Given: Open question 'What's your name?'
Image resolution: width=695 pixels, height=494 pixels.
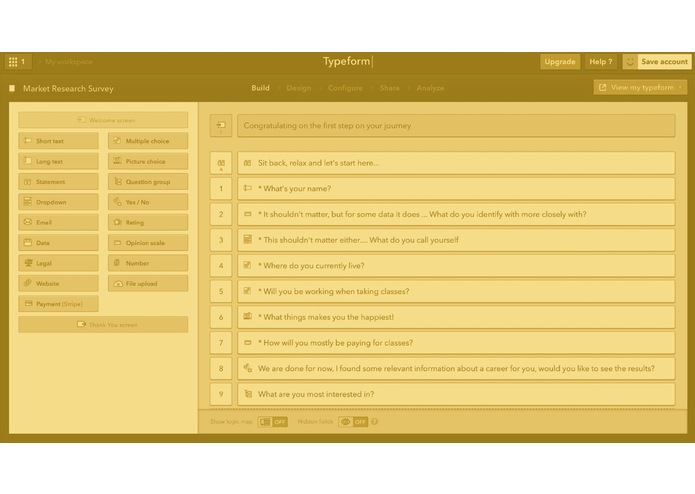Looking at the screenshot, I should pos(456,189).
